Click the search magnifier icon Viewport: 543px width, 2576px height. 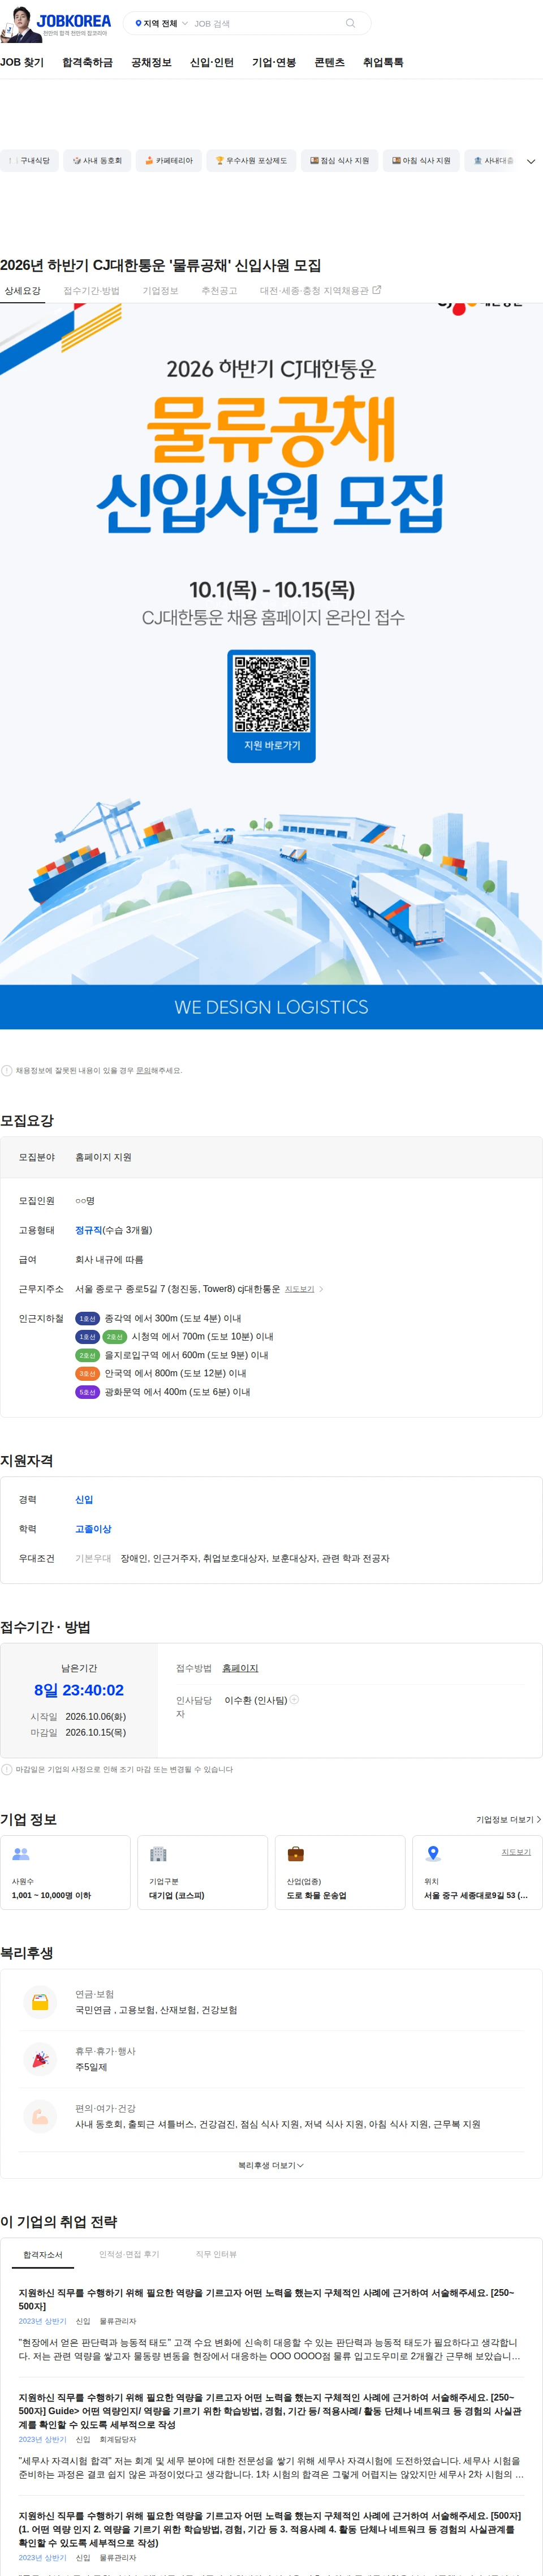pyautogui.click(x=350, y=23)
